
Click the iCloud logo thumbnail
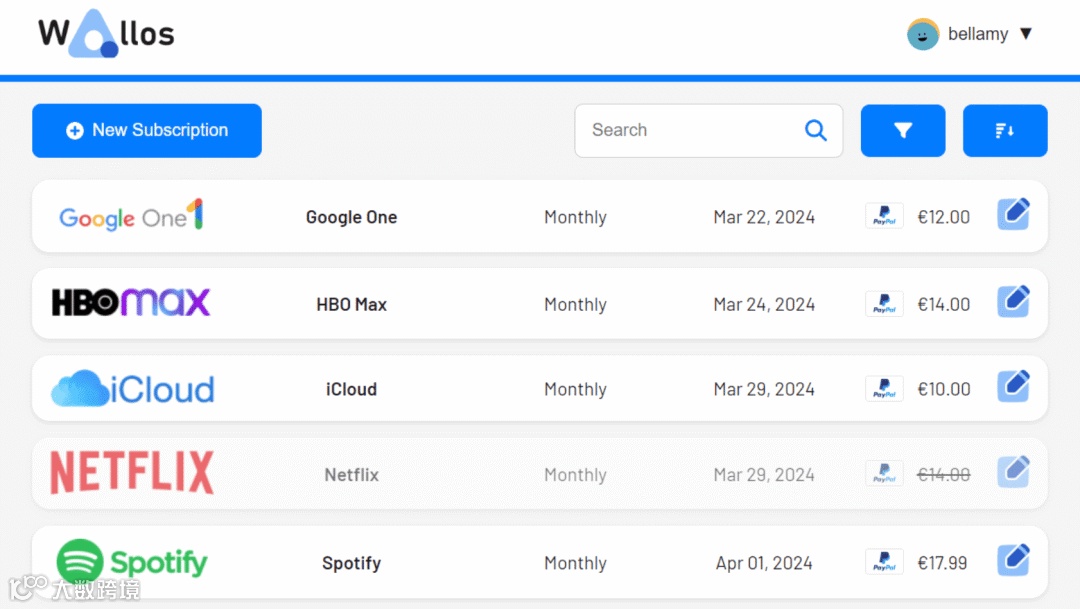pos(132,389)
